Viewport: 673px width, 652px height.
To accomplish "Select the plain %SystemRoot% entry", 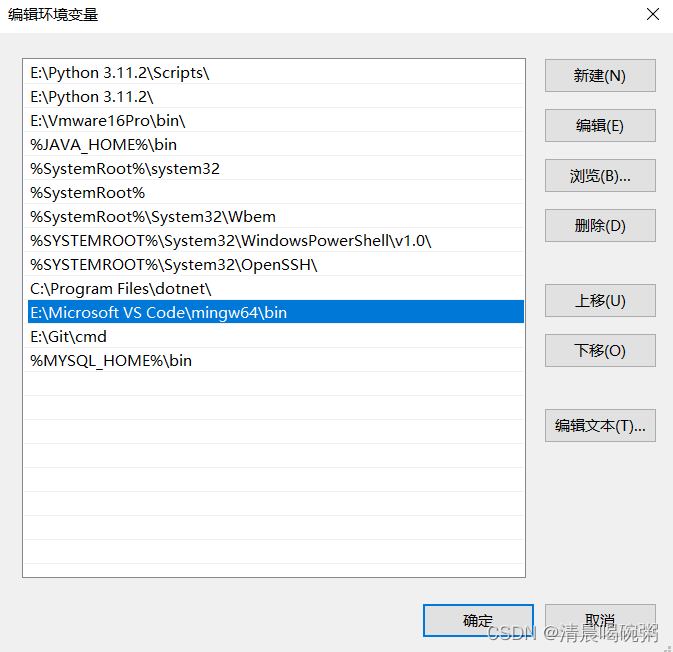I will (x=276, y=193).
